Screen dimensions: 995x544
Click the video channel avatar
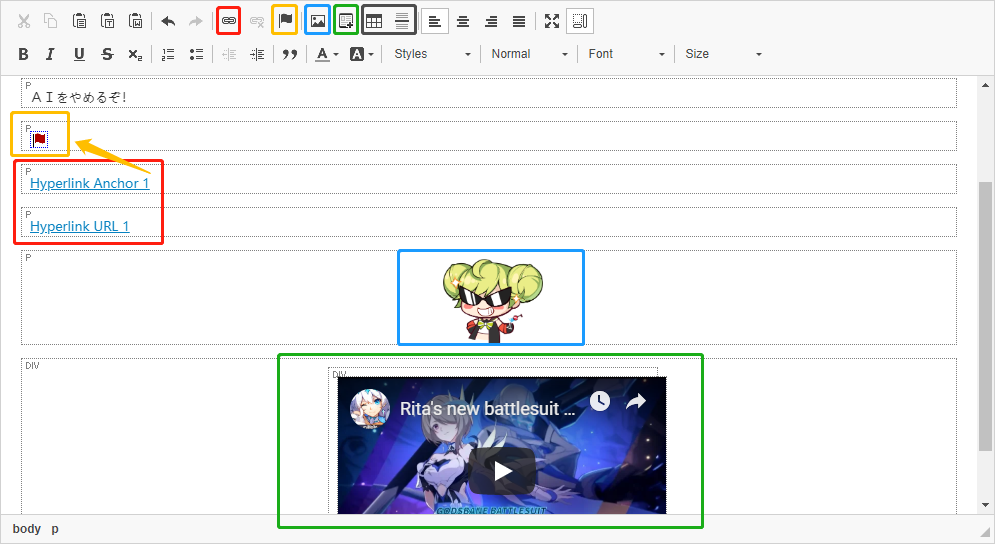tap(371, 409)
